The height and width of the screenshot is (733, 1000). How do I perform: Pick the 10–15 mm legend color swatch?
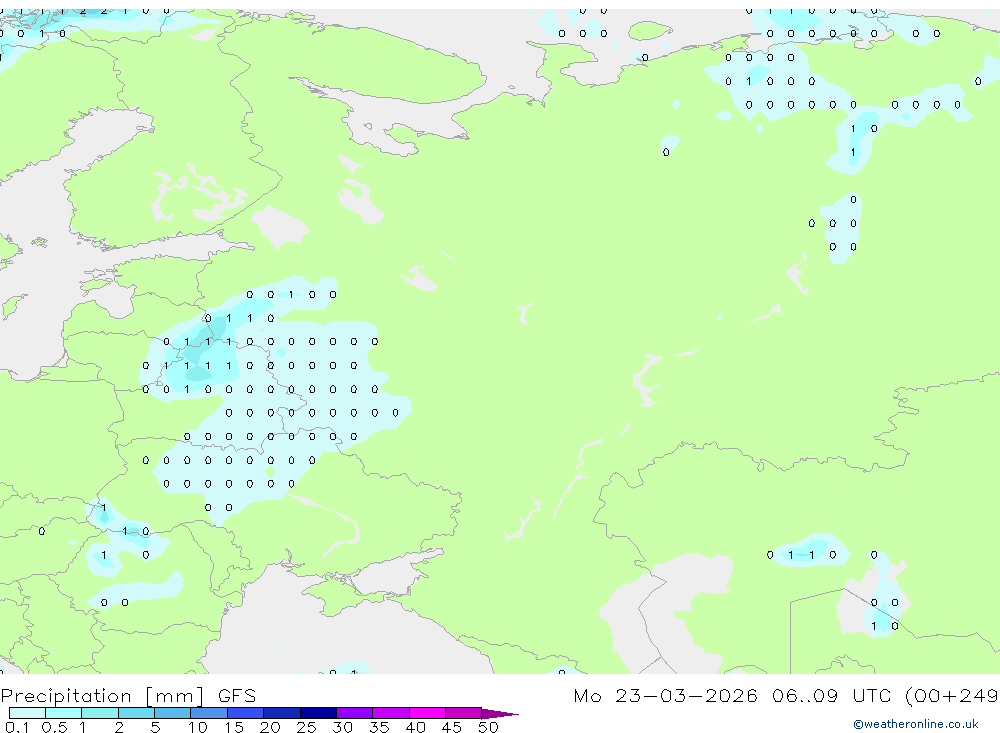click(209, 713)
